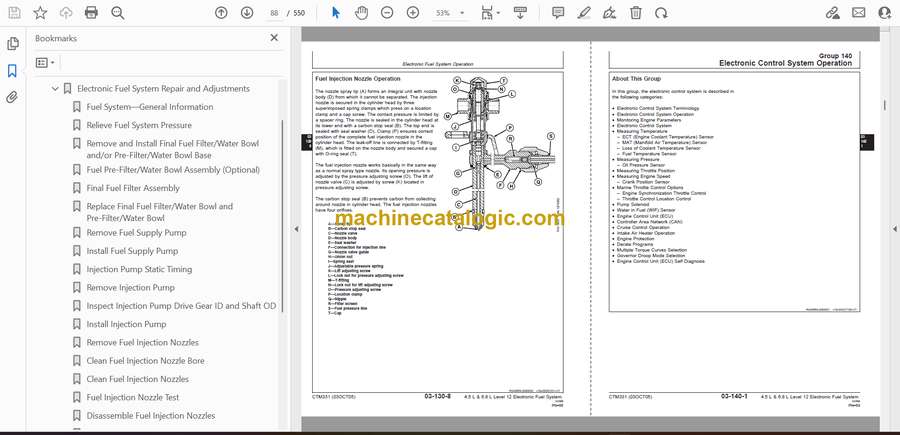The height and width of the screenshot is (435, 900).
Task: Print the document using the printer icon
Action: click(x=91, y=12)
